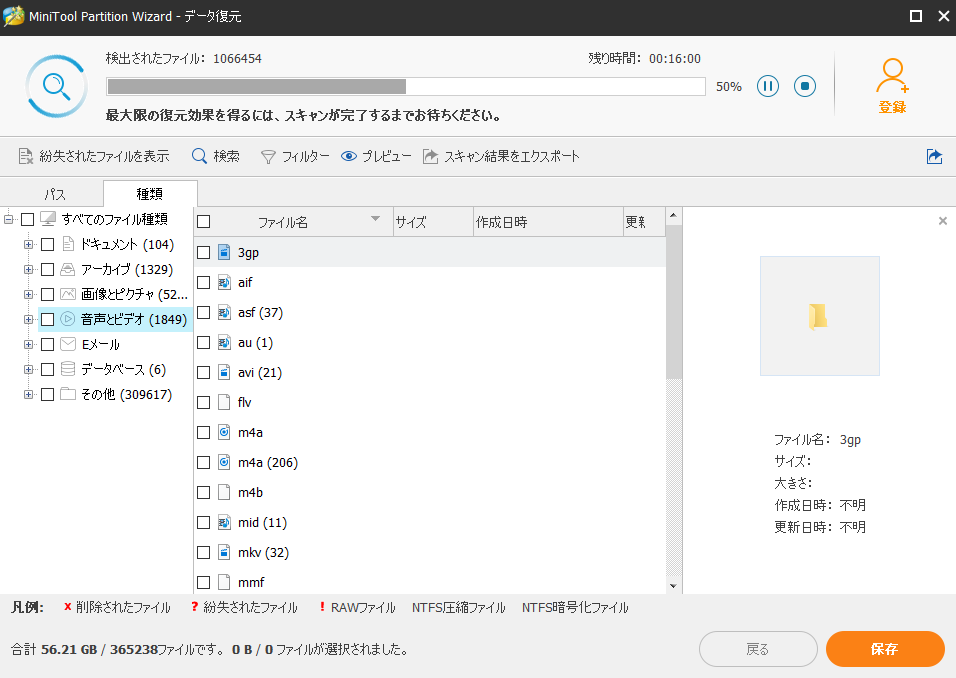Check the アーカイブ (1329) checkbox
Viewport: 956px width, 678px height.
(x=48, y=269)
